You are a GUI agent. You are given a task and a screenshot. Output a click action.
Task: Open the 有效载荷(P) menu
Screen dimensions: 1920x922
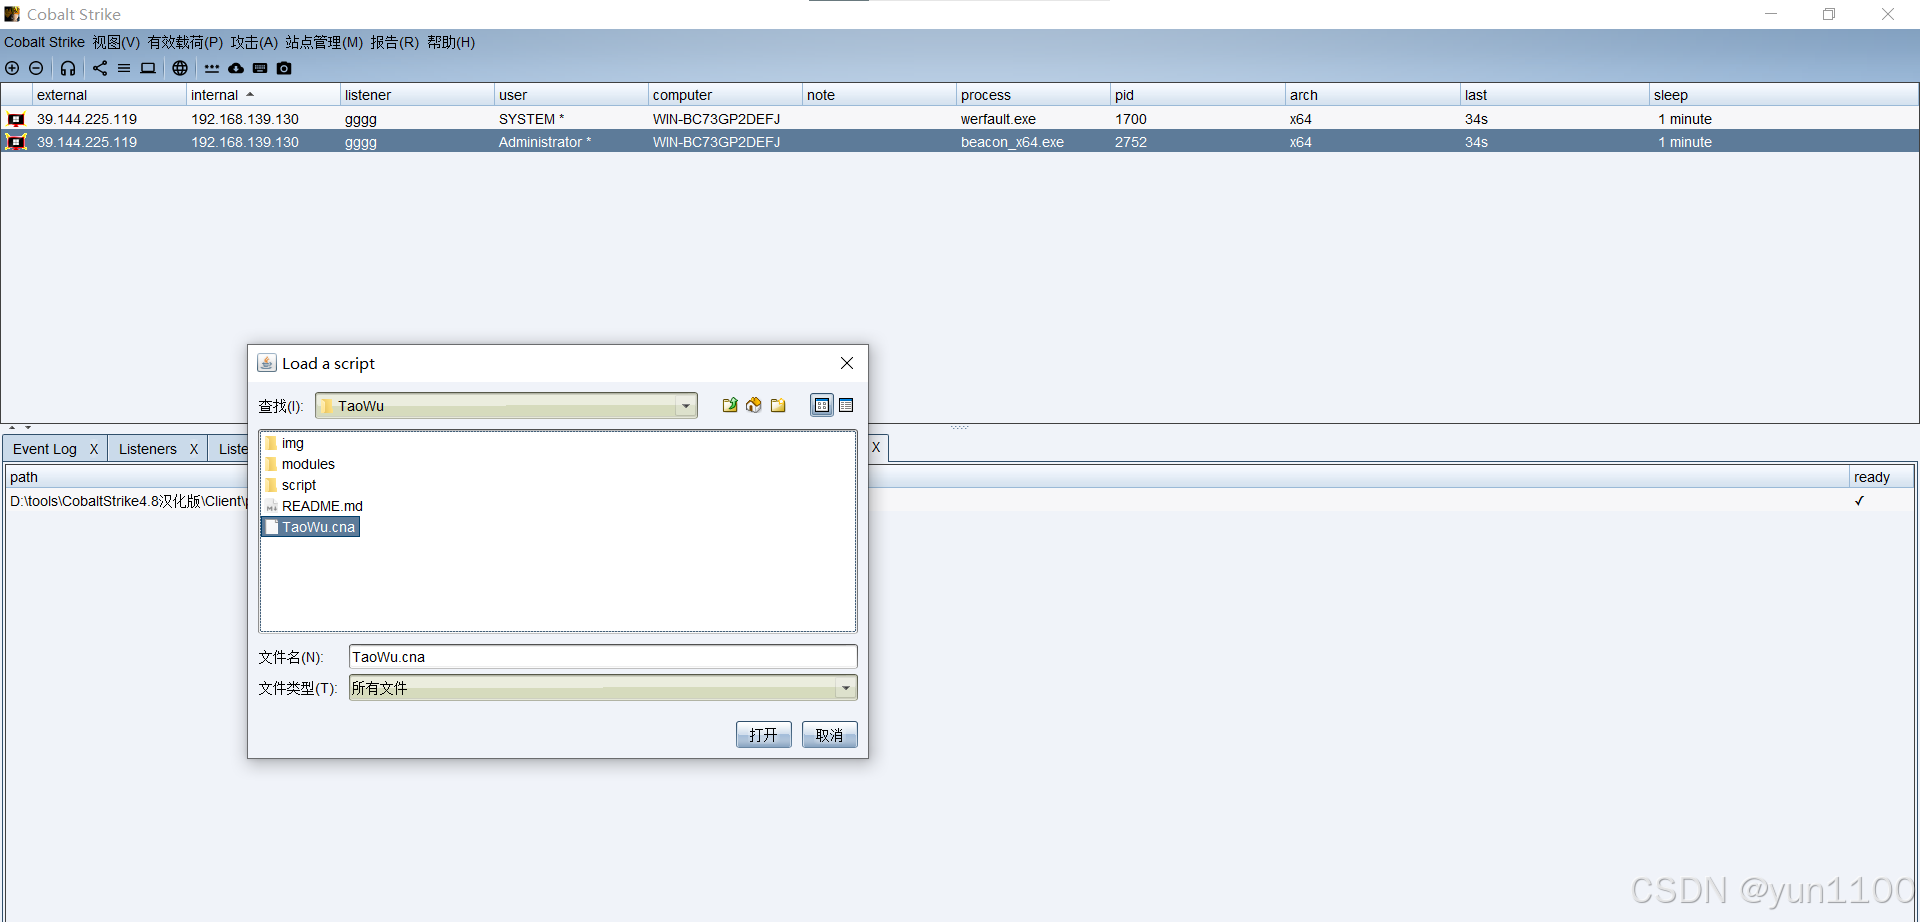click(x=185, y=42)
